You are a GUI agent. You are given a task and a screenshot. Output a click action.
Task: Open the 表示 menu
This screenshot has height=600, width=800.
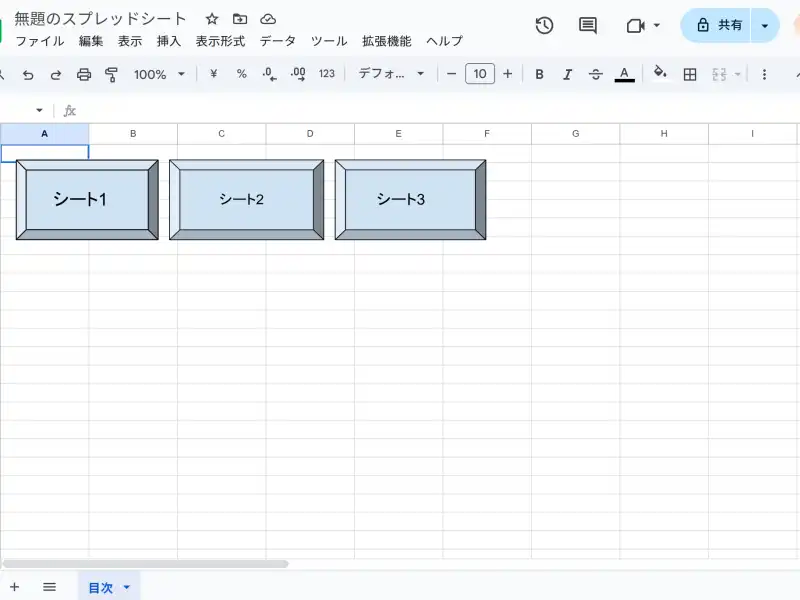click(130, 41)
